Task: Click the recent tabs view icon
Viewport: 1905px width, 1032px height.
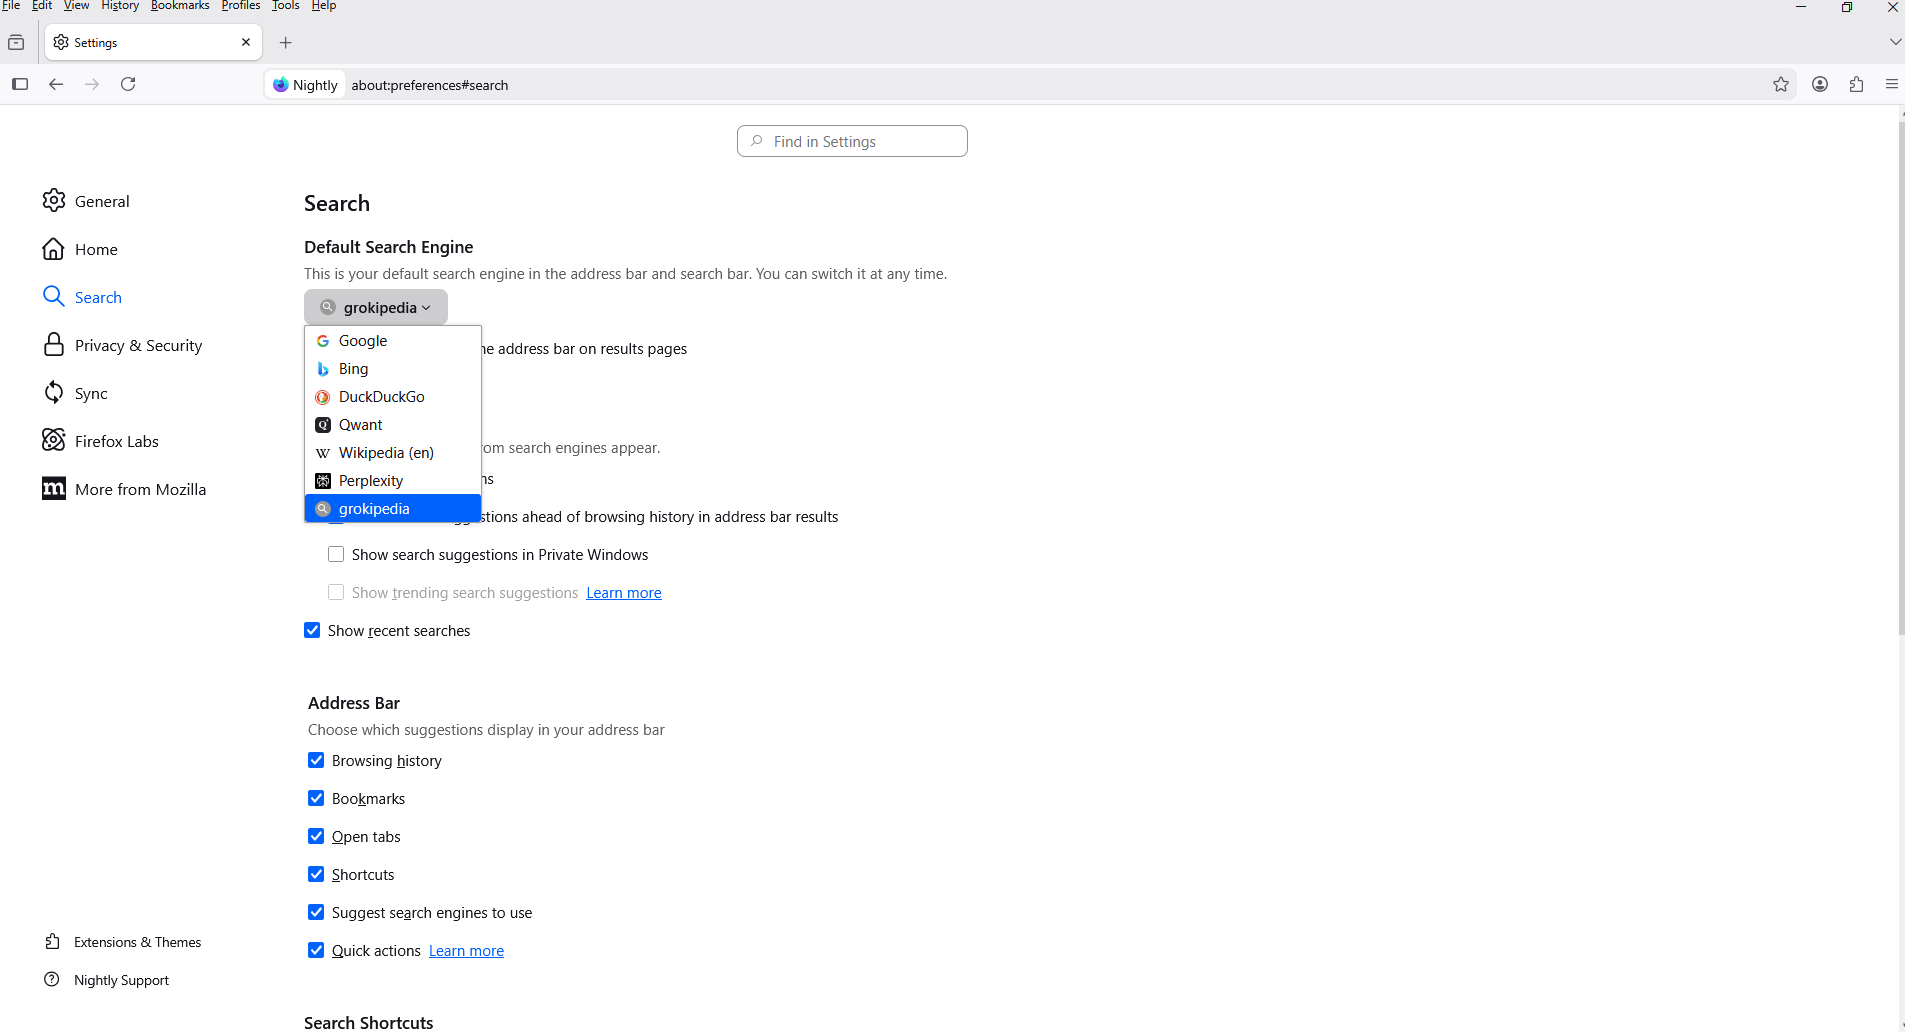Action: pos(16,42)
